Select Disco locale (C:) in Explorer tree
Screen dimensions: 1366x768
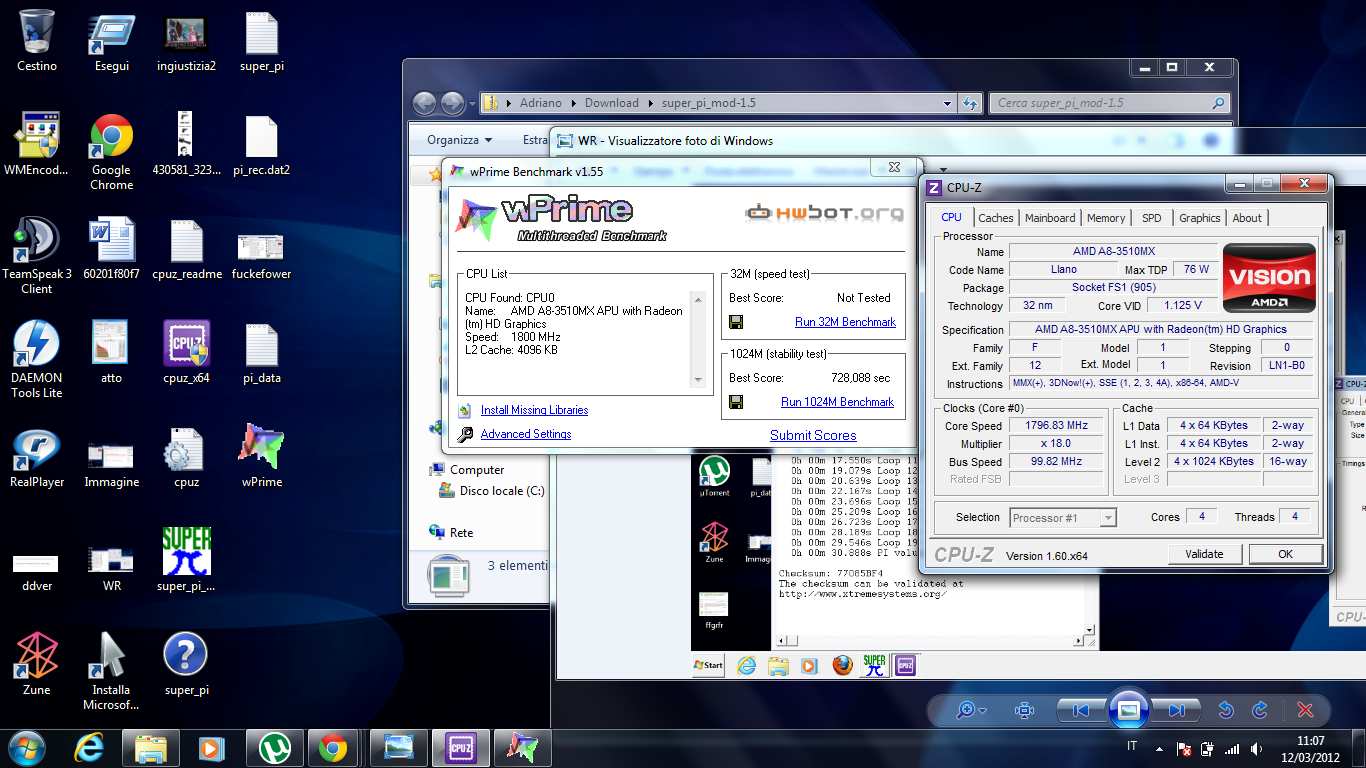pyautogui.click(x=492, y=491)
